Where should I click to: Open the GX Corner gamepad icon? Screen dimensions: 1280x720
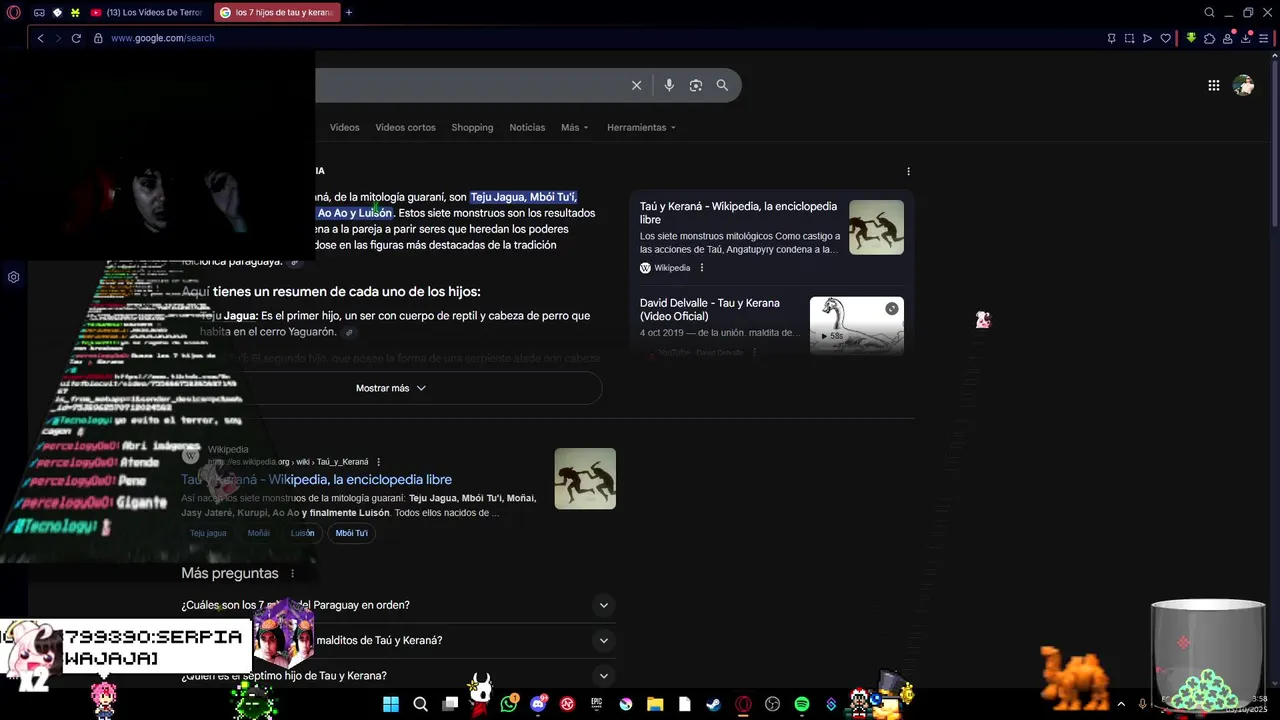(39, 13)
